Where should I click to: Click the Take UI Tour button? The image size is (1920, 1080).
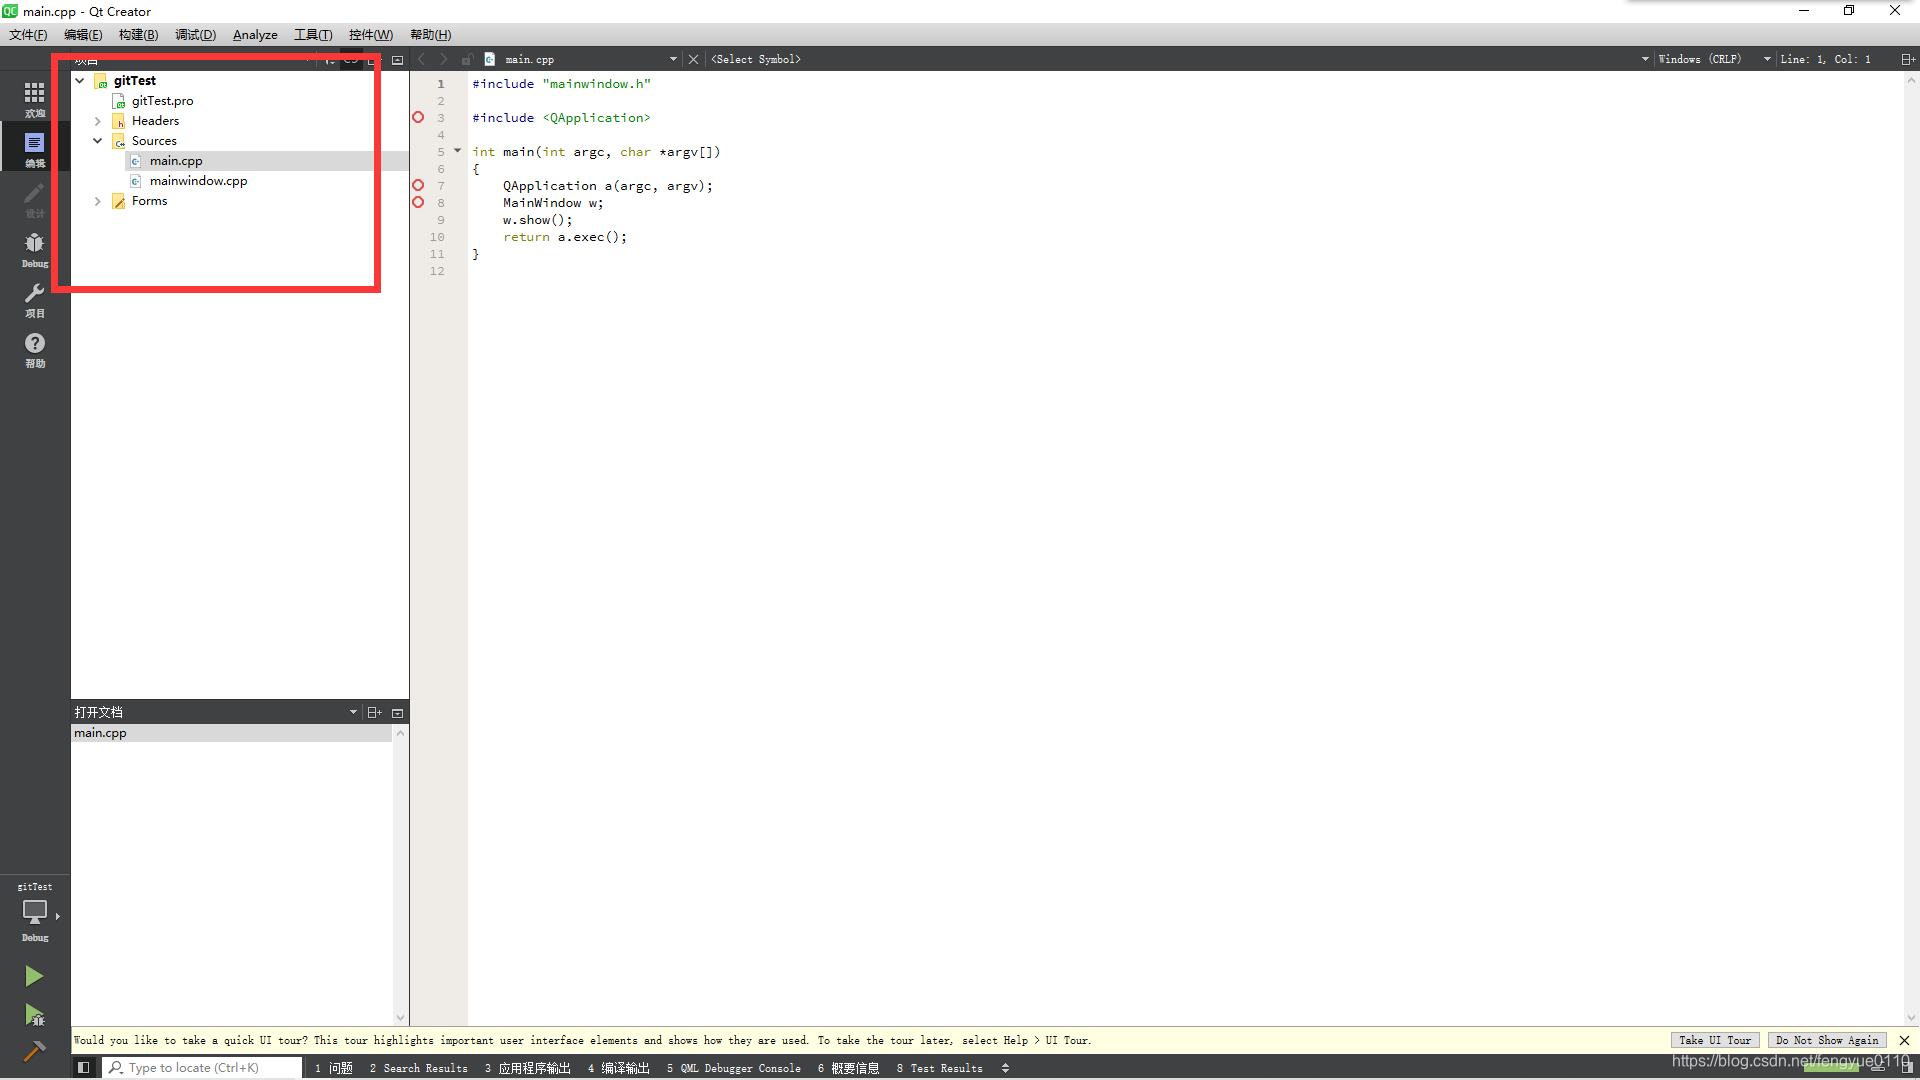(1714, 1040)
